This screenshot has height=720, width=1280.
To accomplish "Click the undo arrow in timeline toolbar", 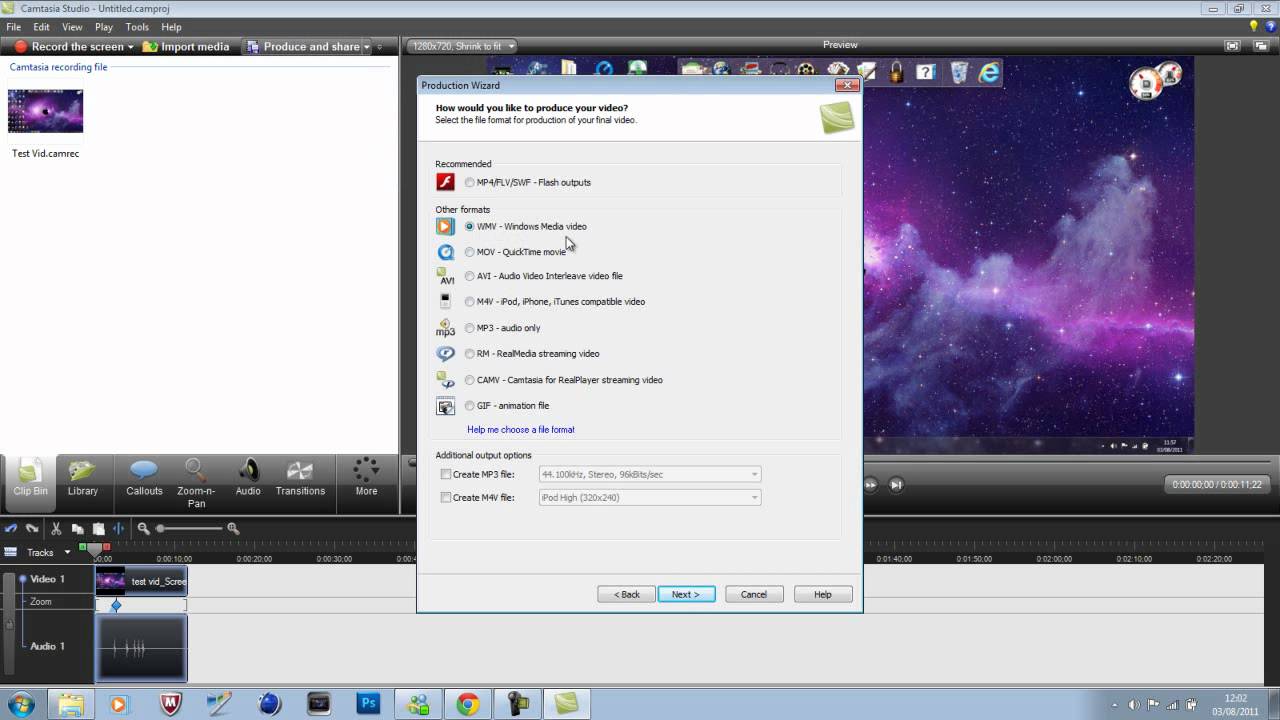I will tap(11, 528).
